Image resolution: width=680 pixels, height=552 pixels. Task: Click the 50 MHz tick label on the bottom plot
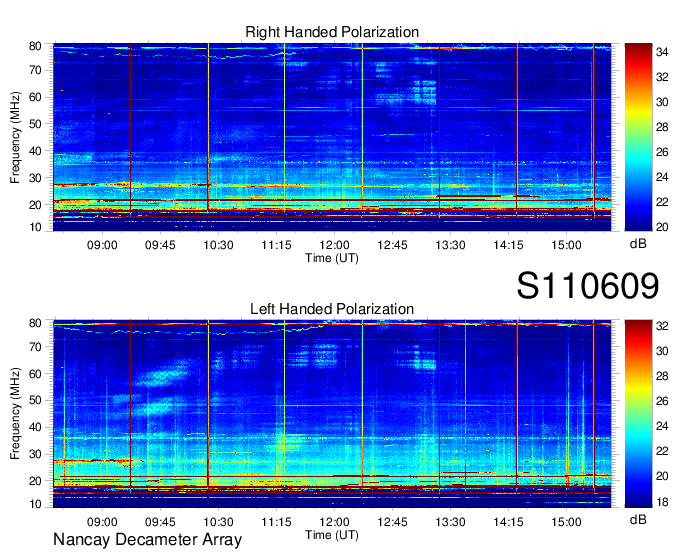pyautogui.click(x=35, y=401)
